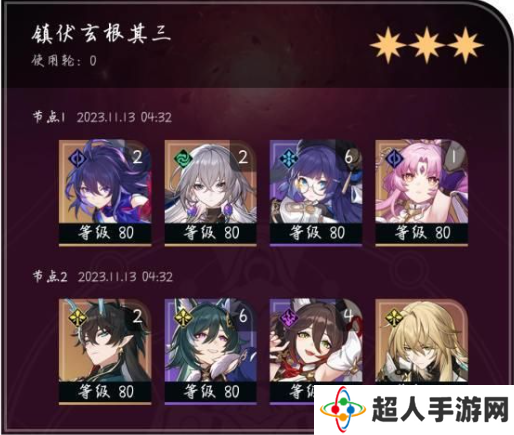Open the green-haired Yukong character card
The height and width of the screenshot is (435, 514).
click(x=211, y=352)
